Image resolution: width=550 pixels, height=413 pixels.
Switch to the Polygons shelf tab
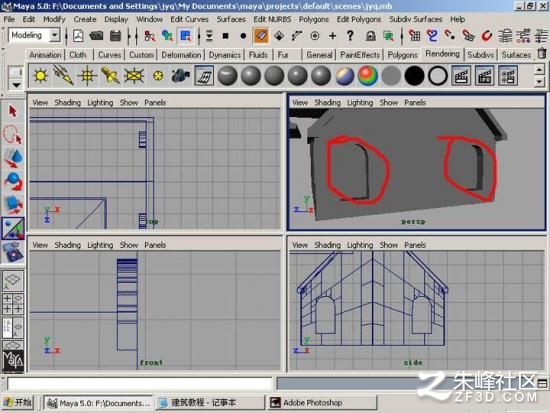click(403, 55)
